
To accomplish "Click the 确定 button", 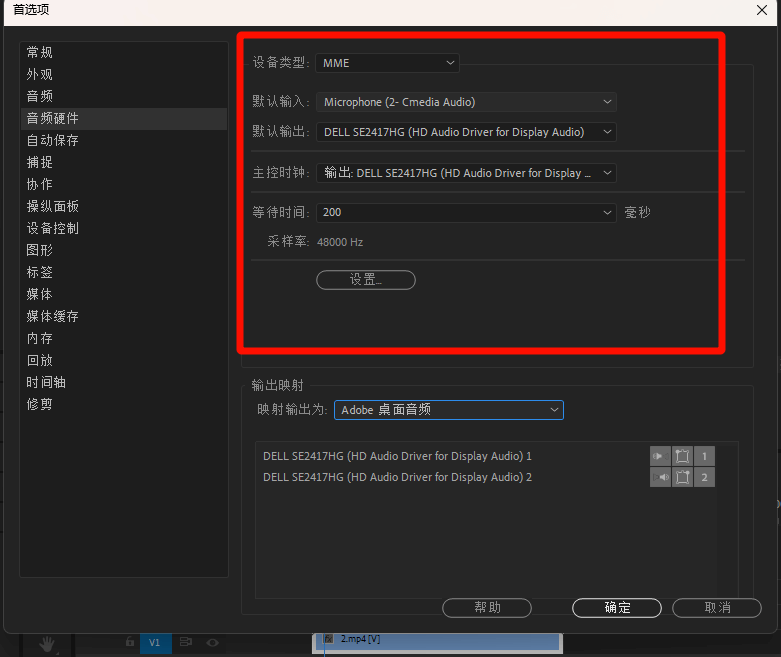I will coord(617,608).
